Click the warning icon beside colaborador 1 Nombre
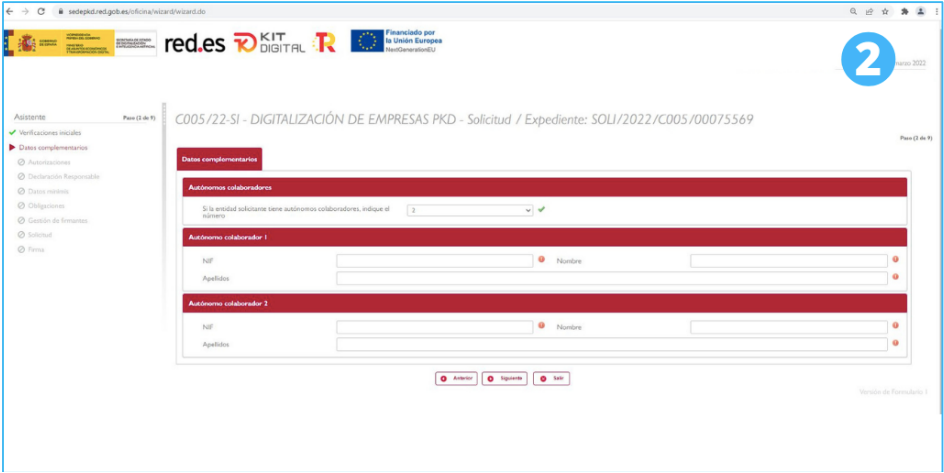Screen dimensions: 944x473 (895, 259)
